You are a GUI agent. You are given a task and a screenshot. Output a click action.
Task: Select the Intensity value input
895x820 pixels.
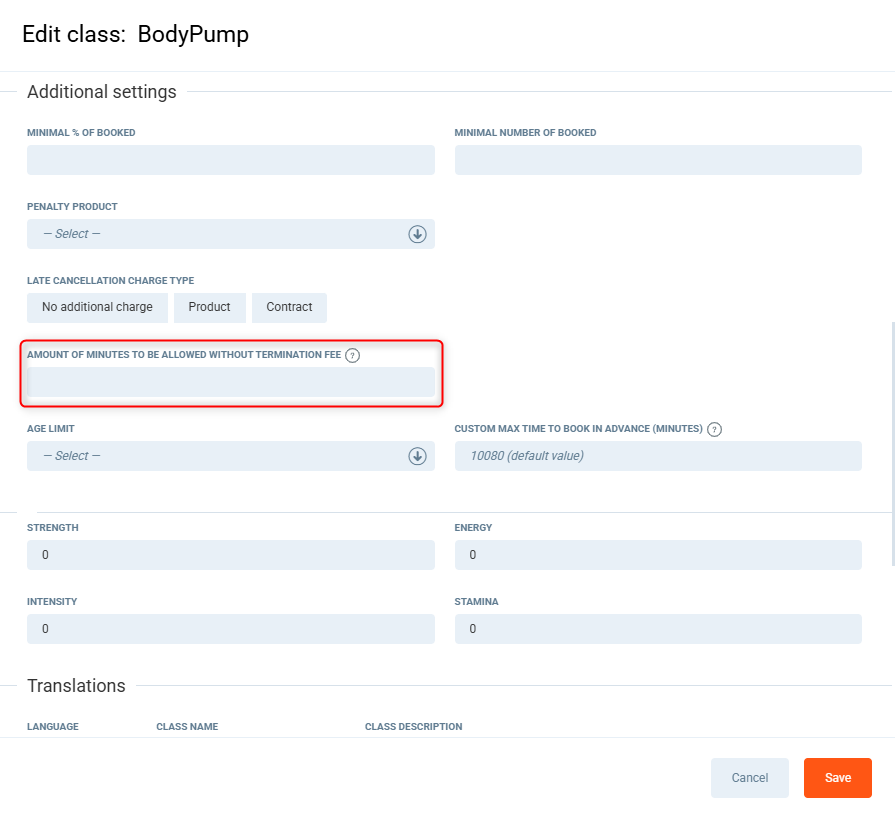(230, 629)
